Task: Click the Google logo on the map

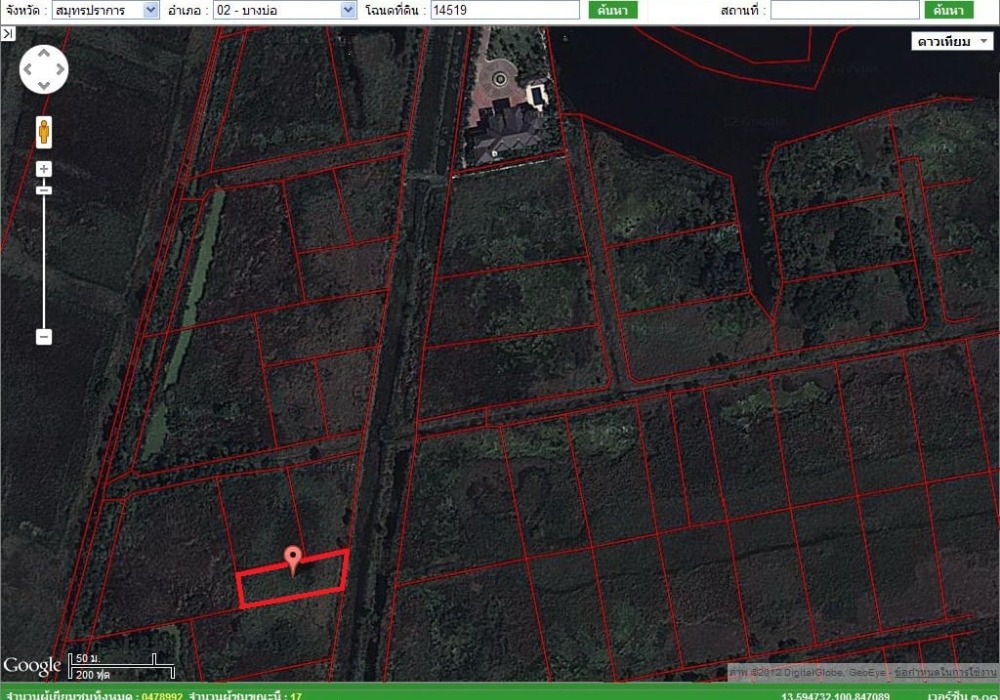Action: click(x=32, y=666)
